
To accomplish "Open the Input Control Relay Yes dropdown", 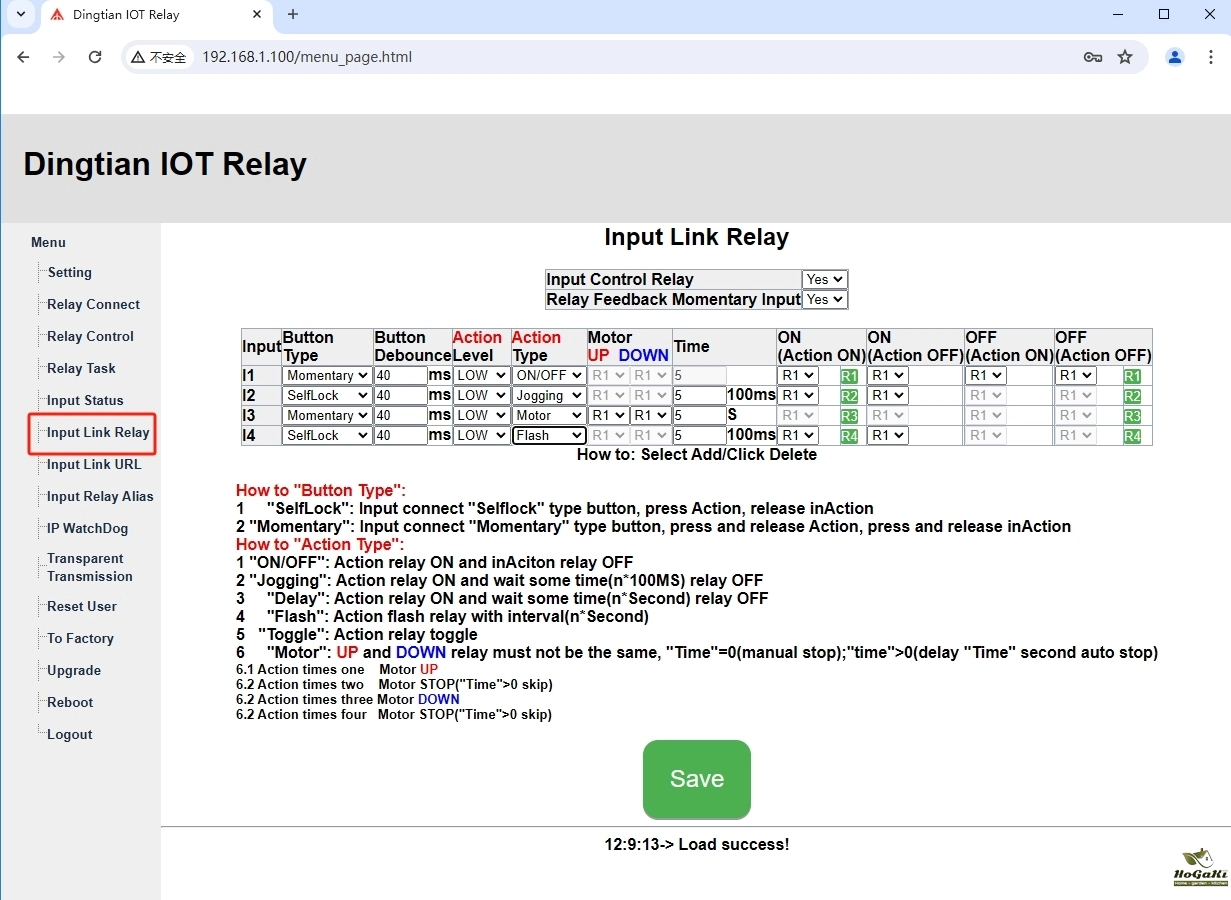I will click(824, 280).
